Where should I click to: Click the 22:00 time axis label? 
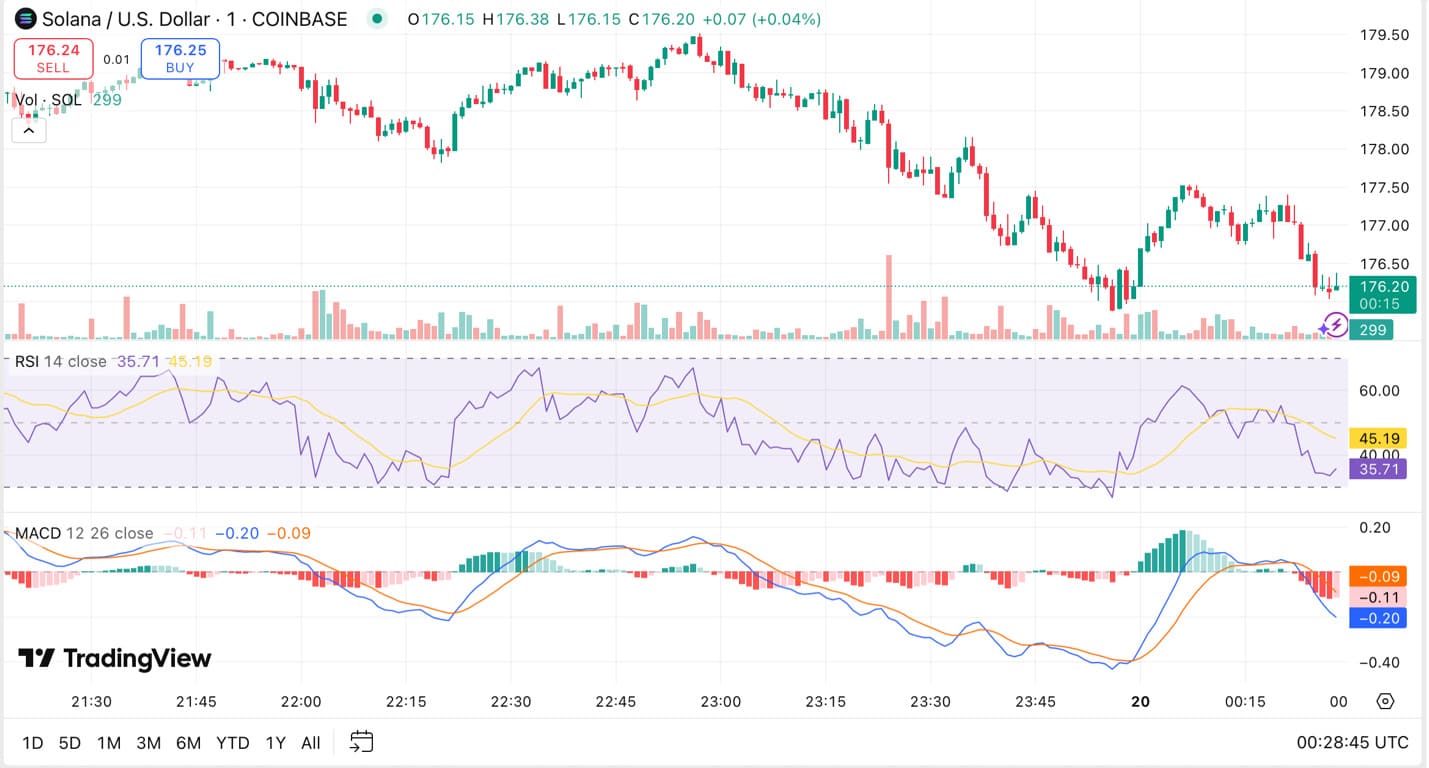(301, 701)
